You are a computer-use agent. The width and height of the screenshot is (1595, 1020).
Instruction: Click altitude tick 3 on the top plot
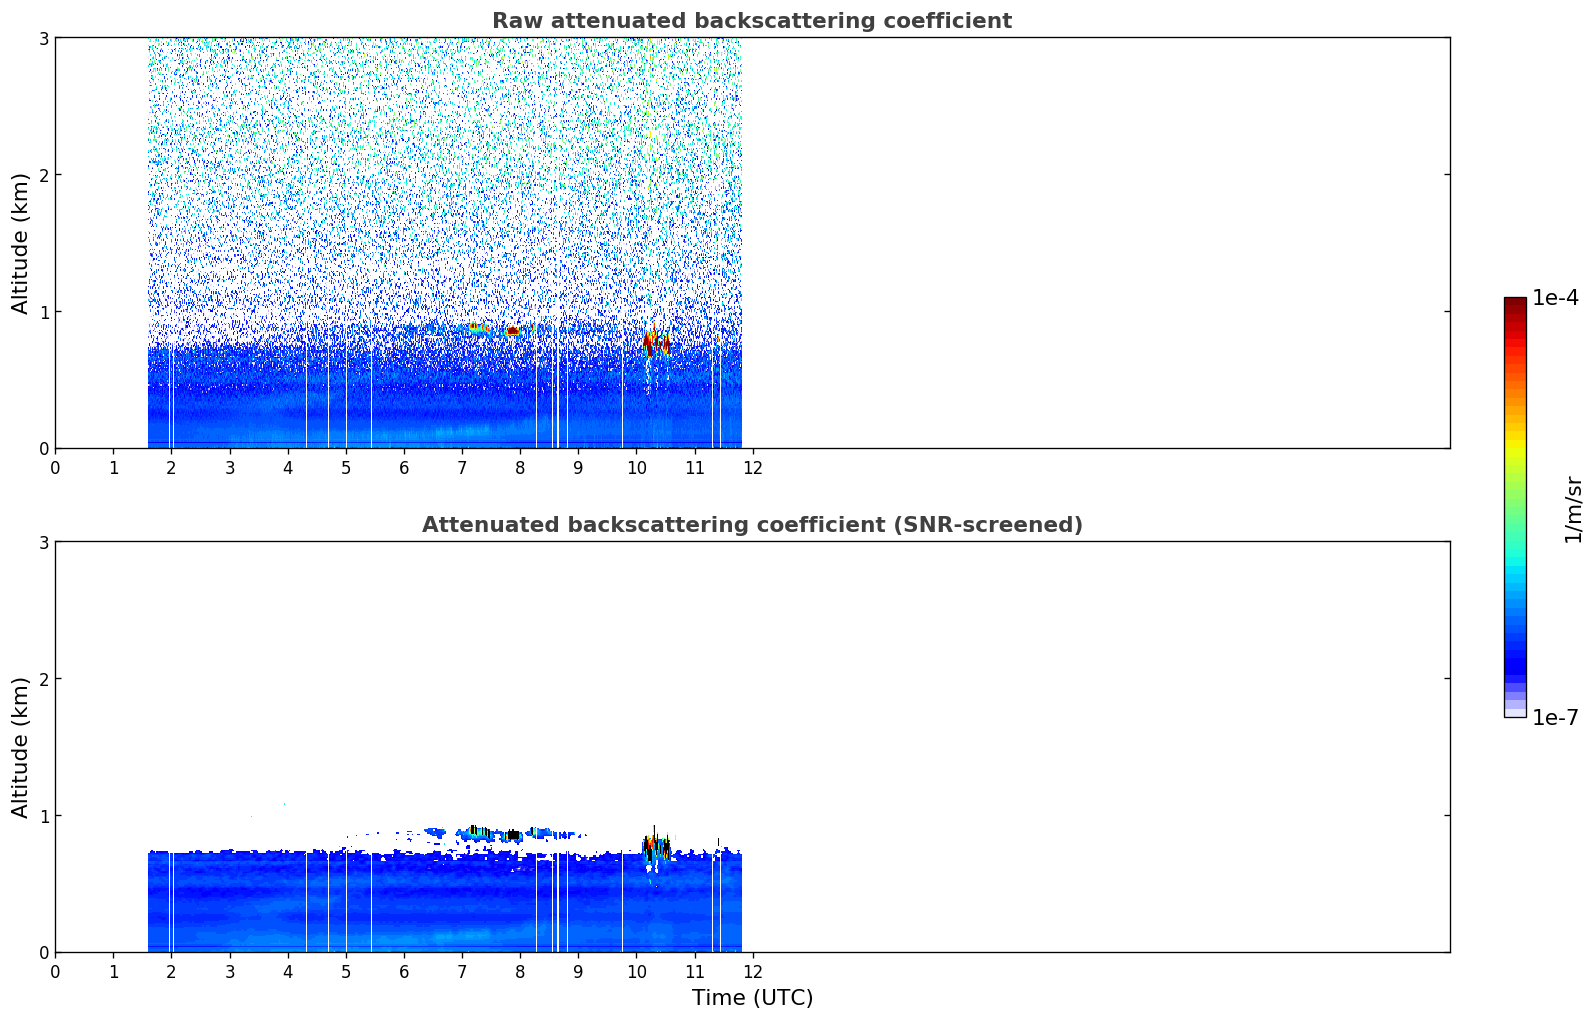tap(43, 38)
